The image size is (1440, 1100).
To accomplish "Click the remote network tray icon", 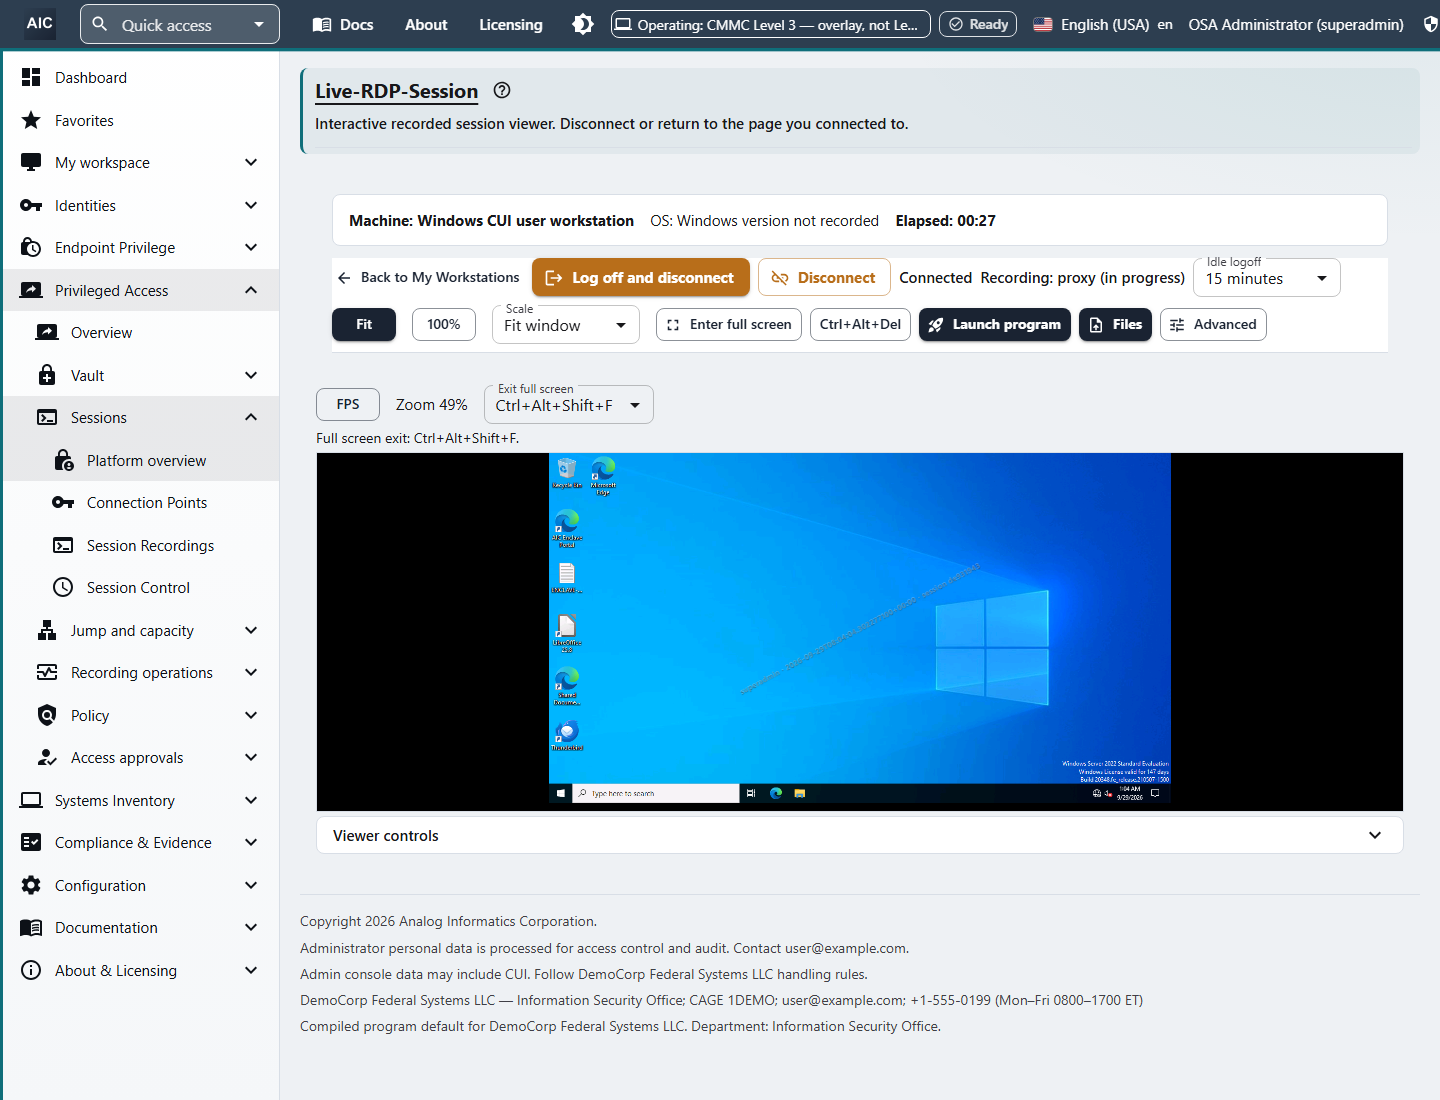I will tap(1097, 793).
